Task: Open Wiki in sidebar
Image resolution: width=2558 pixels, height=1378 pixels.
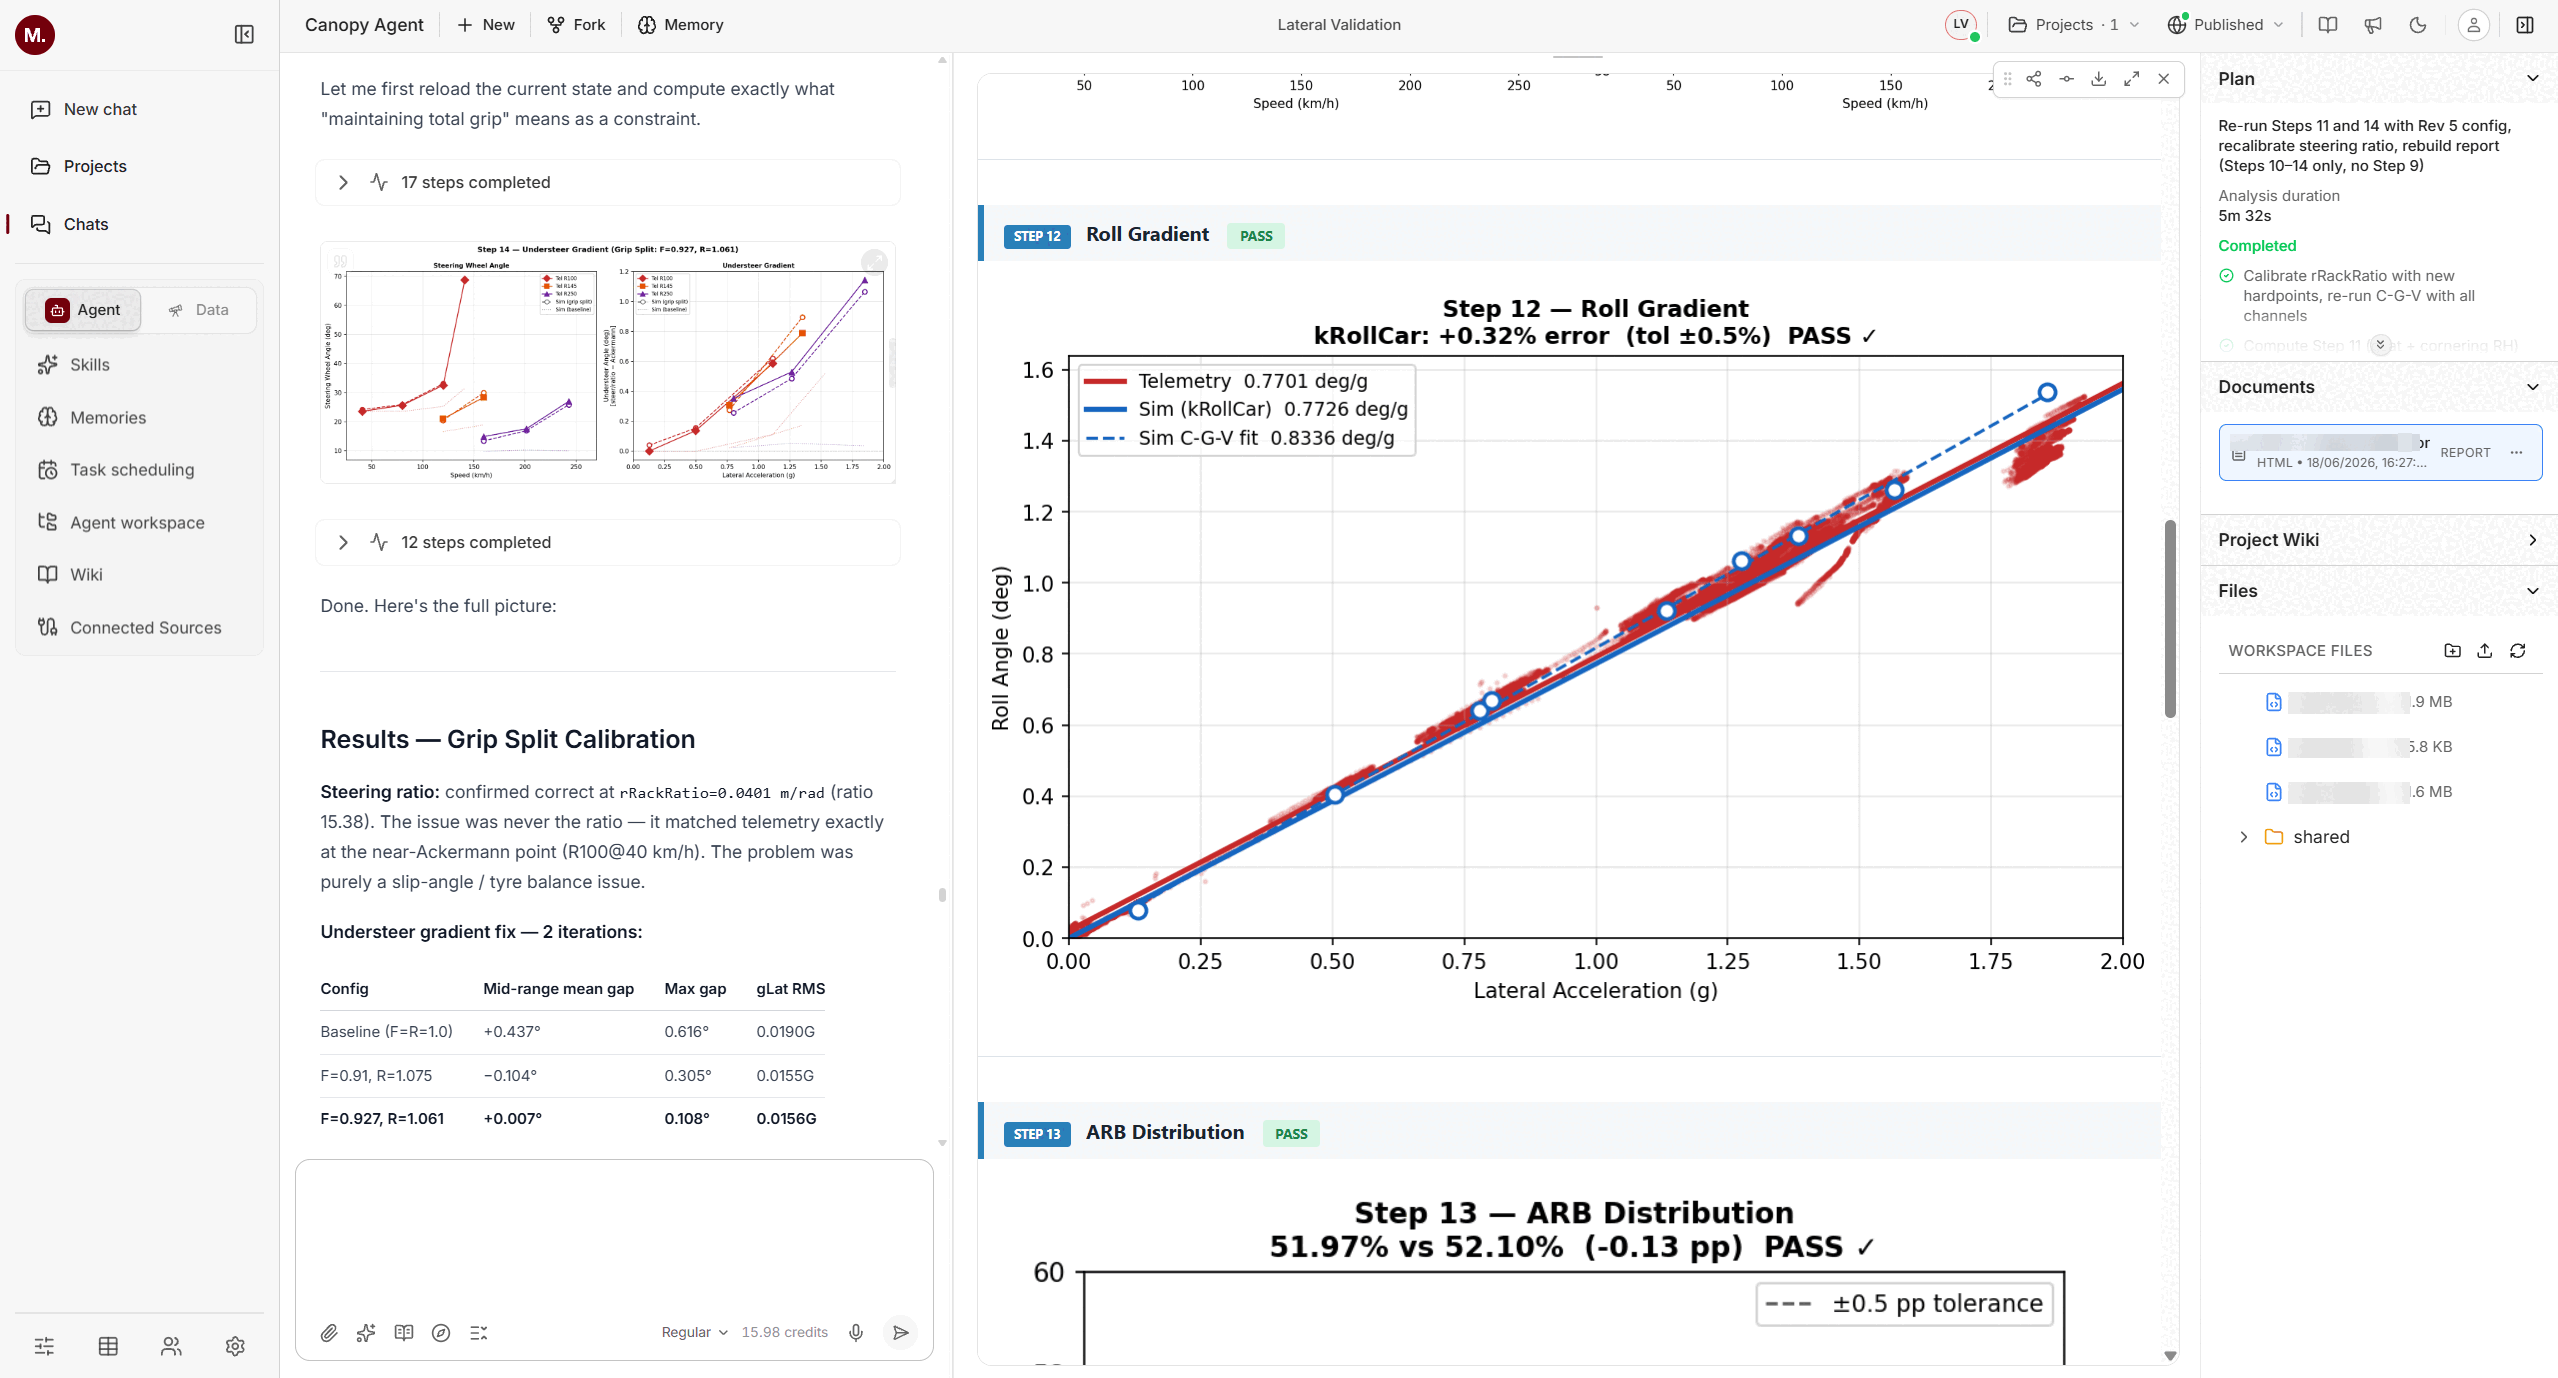Action: pyautogui.click(x=86, y=575)
